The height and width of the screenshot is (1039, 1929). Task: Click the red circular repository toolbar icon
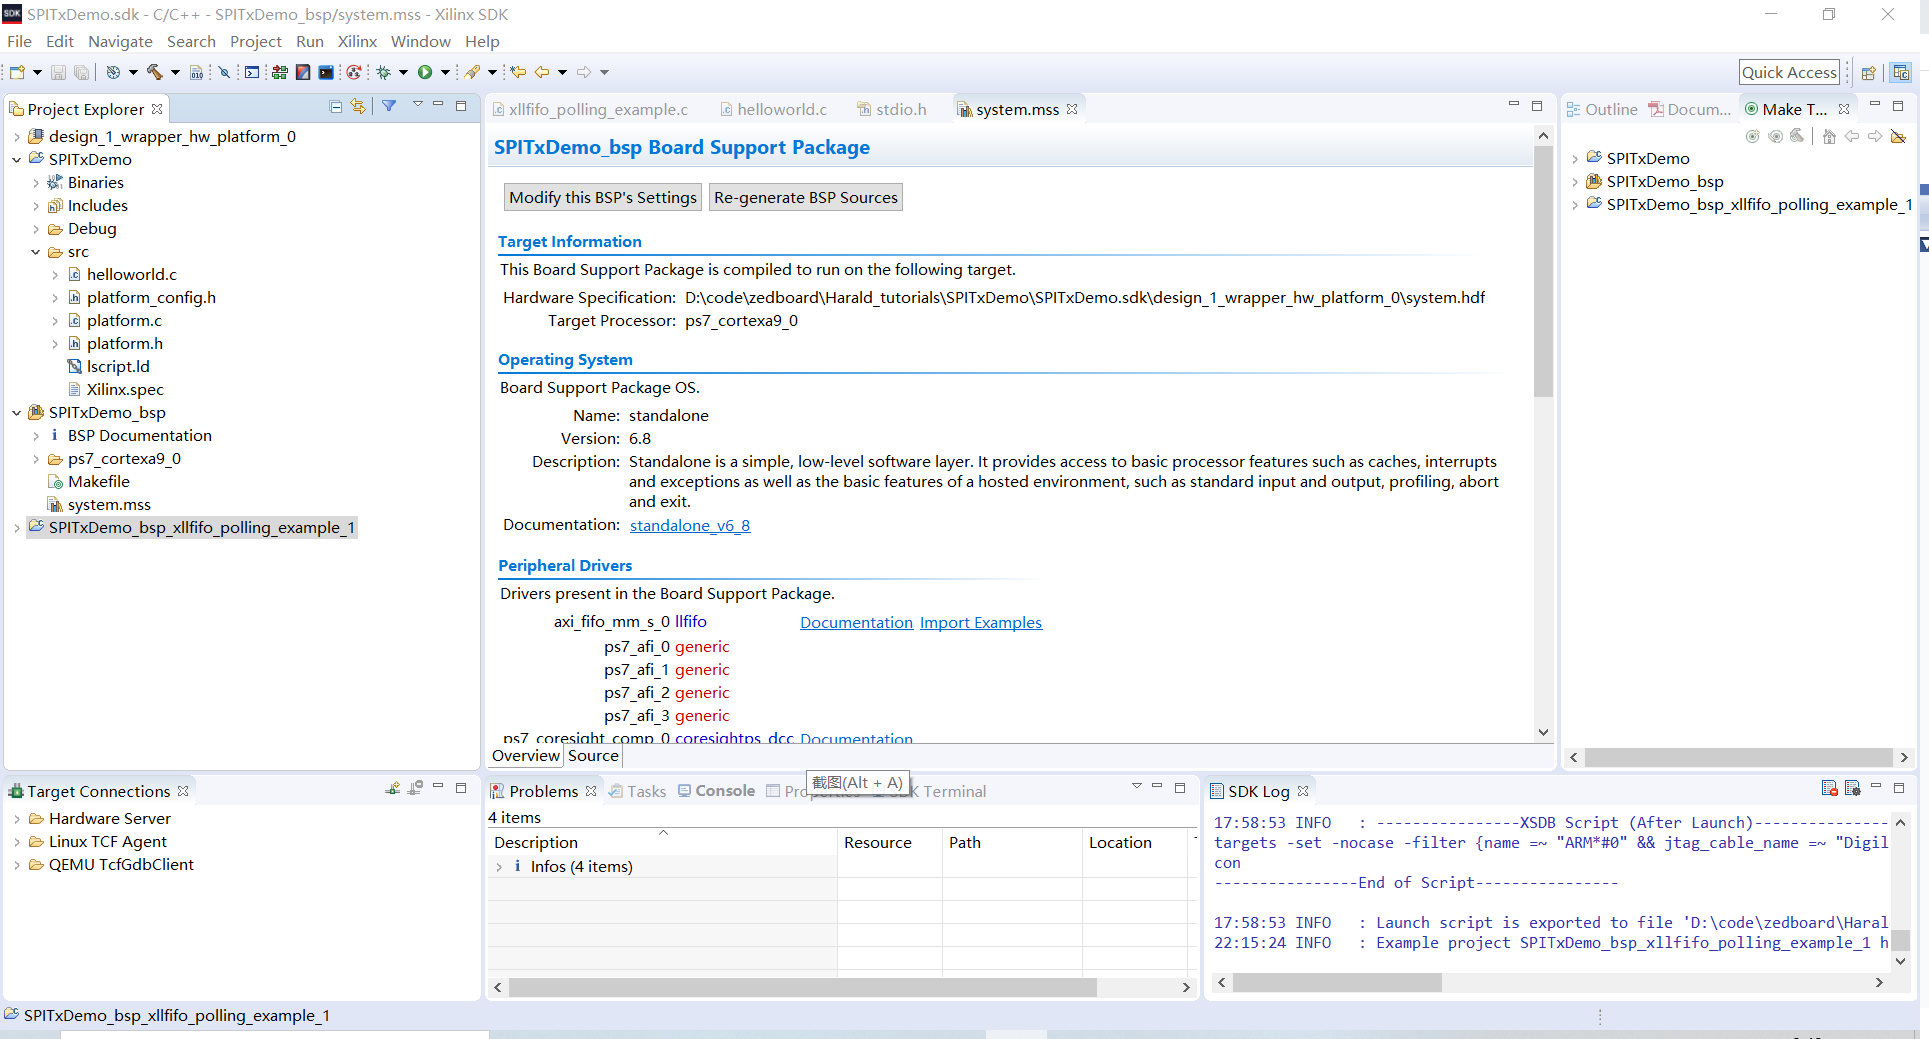click(x=353, y=72)
